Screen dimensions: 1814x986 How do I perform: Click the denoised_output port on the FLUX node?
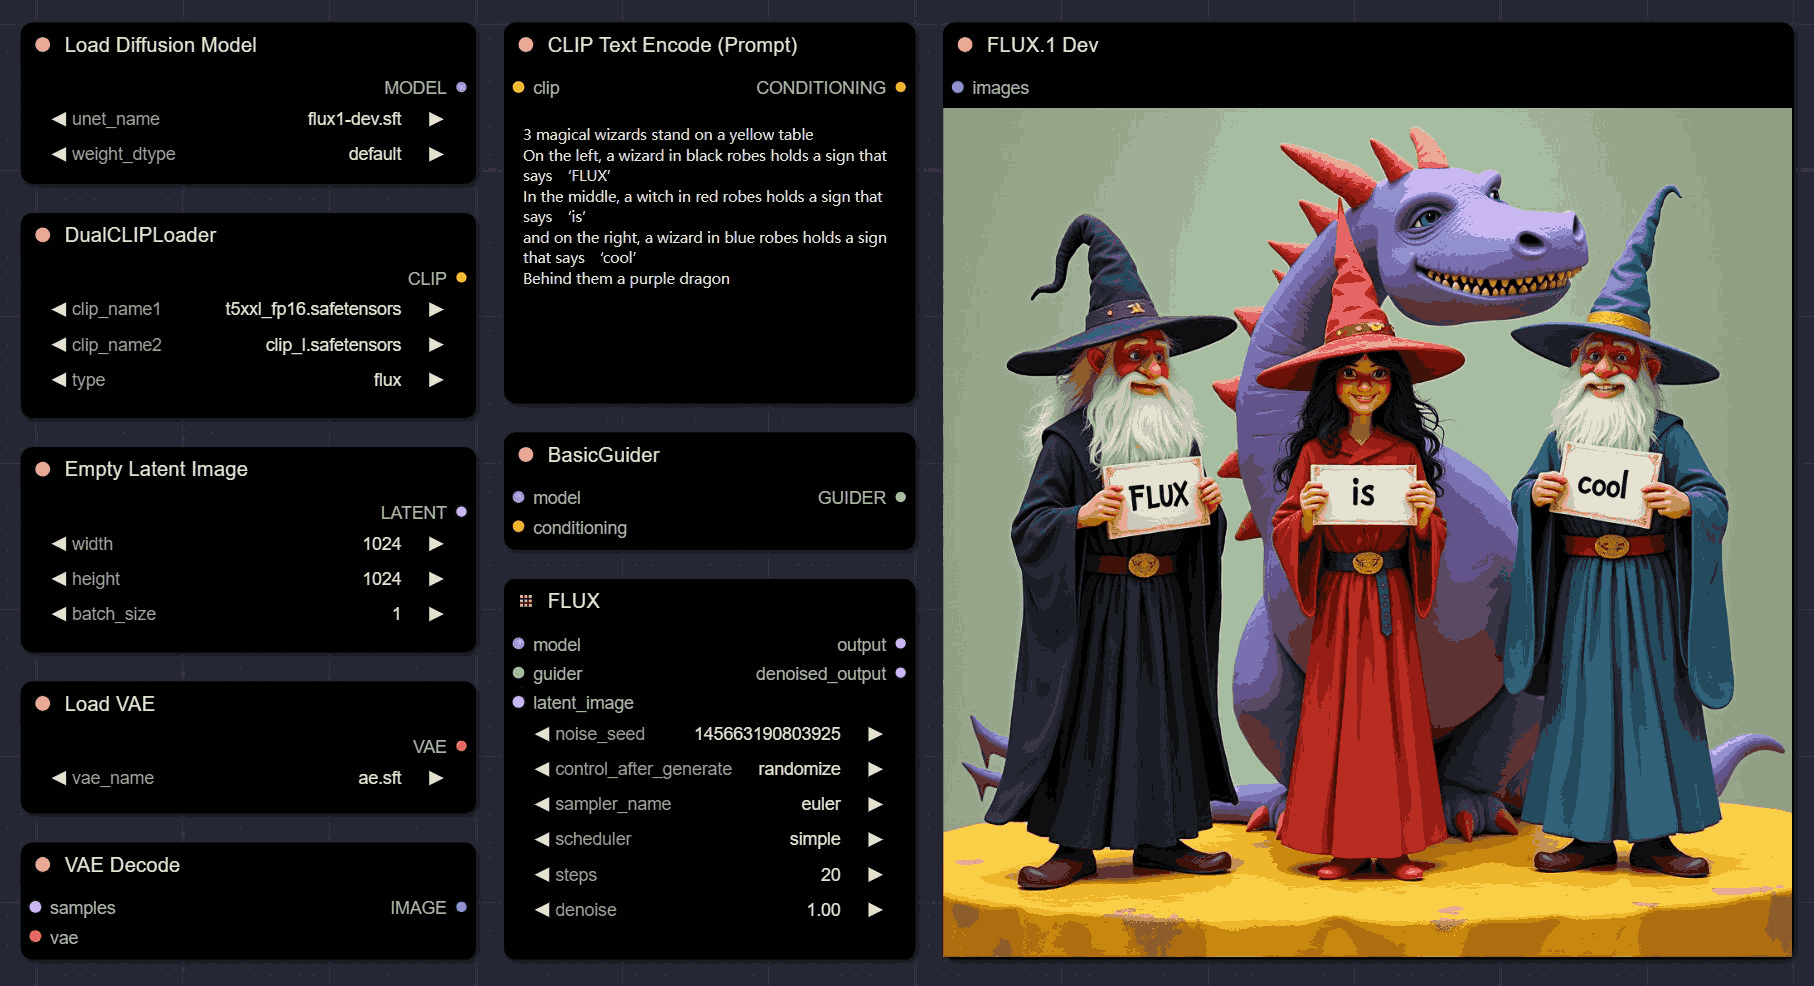(901, 673)
